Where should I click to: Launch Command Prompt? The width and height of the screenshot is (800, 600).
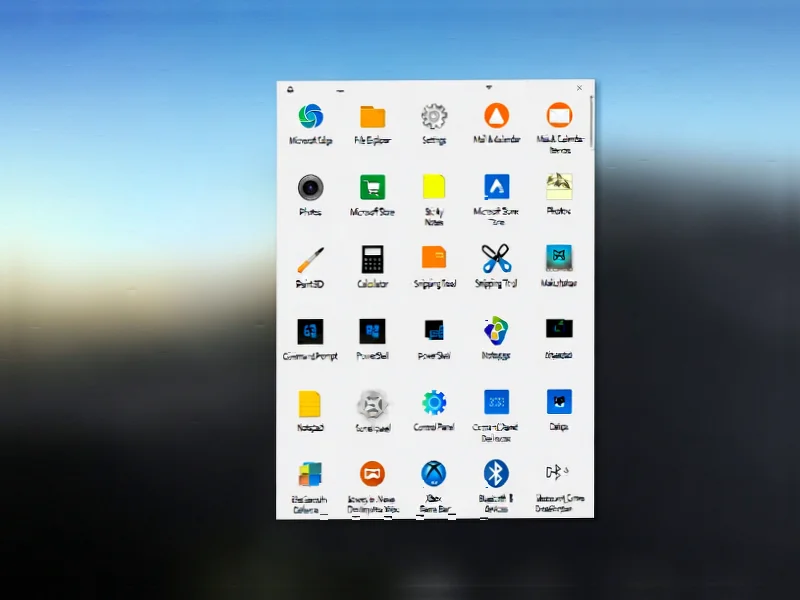pos(310,333)
